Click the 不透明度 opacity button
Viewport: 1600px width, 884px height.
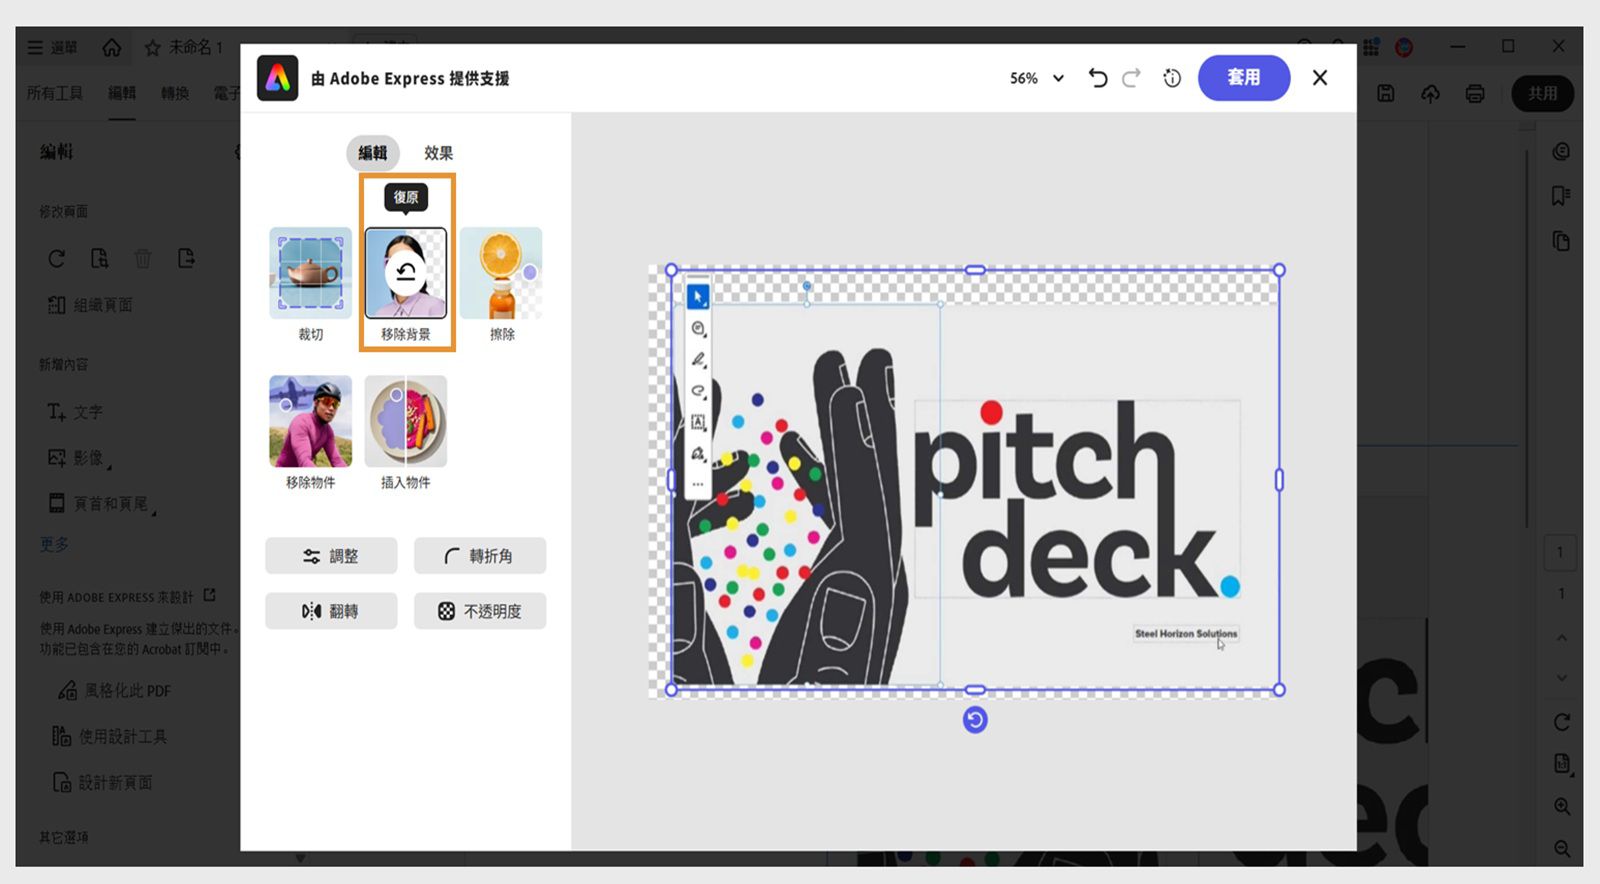click(x=480, y=611)
